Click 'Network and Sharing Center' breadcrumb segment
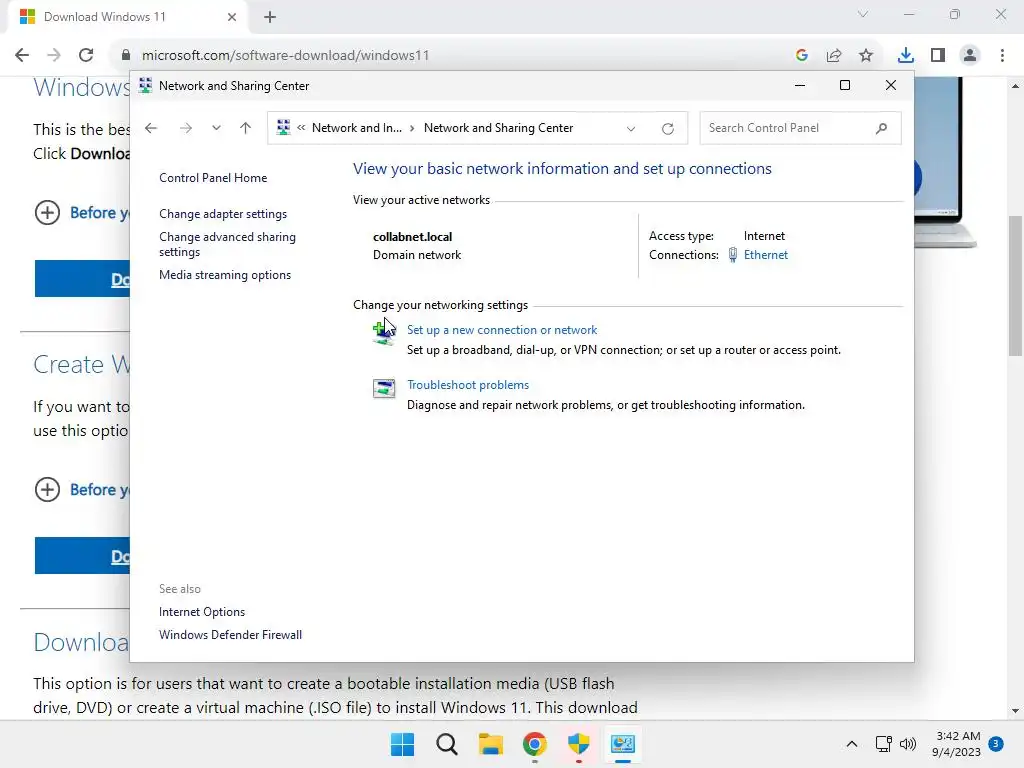This screenshot has height=768, width=1024. tap(498, 128)
